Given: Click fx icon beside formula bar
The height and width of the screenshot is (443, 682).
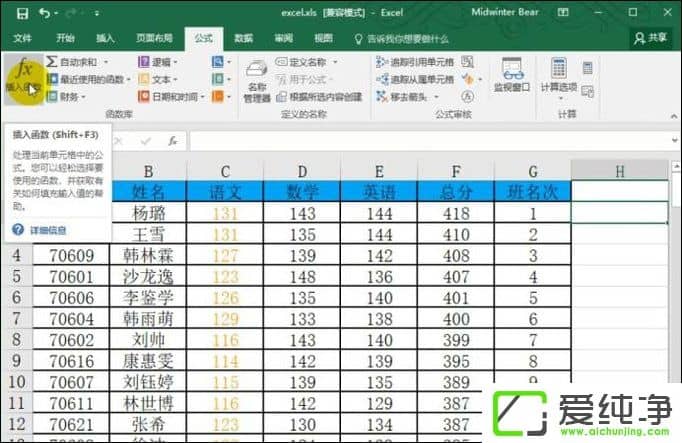Looking at the screenshot, I should 173,141.
